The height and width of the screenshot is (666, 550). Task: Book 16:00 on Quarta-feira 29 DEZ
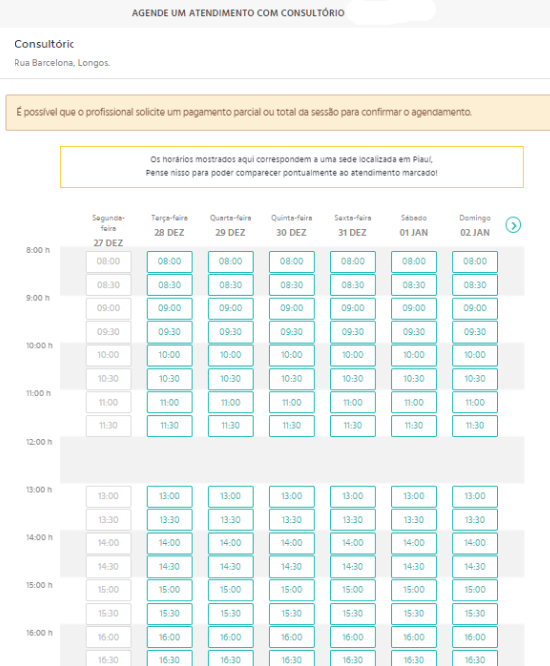pyautogui.click(x=231, y=637)
